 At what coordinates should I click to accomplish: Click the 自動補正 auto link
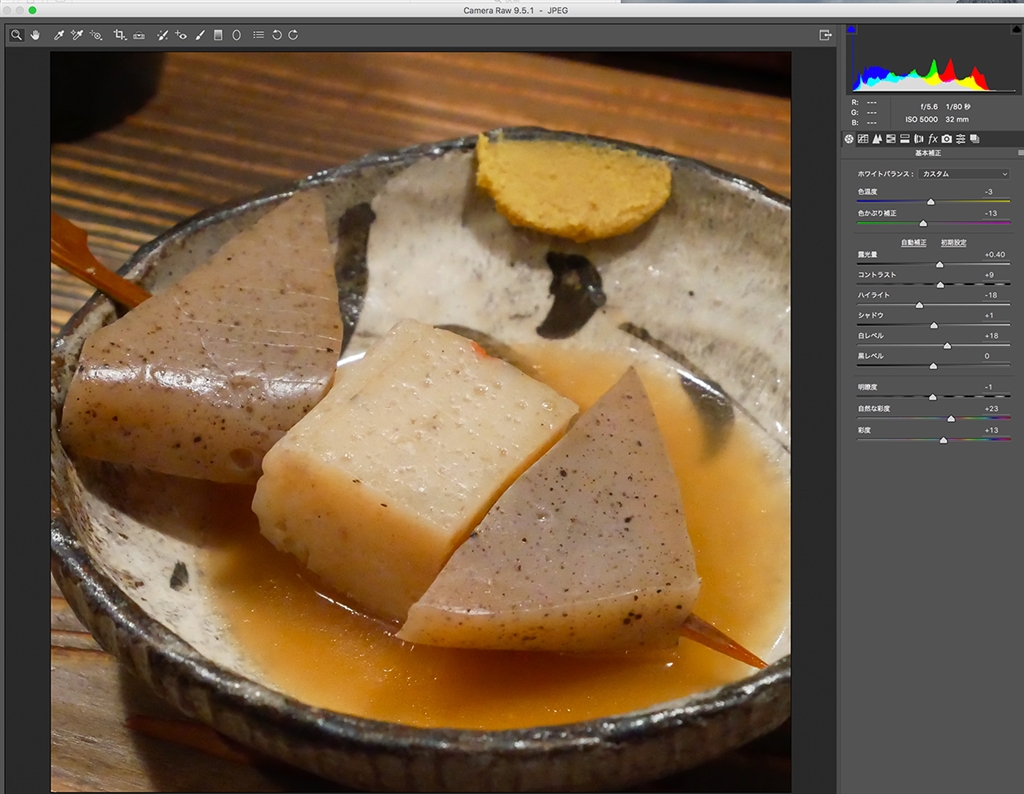[x=913, y=243]
